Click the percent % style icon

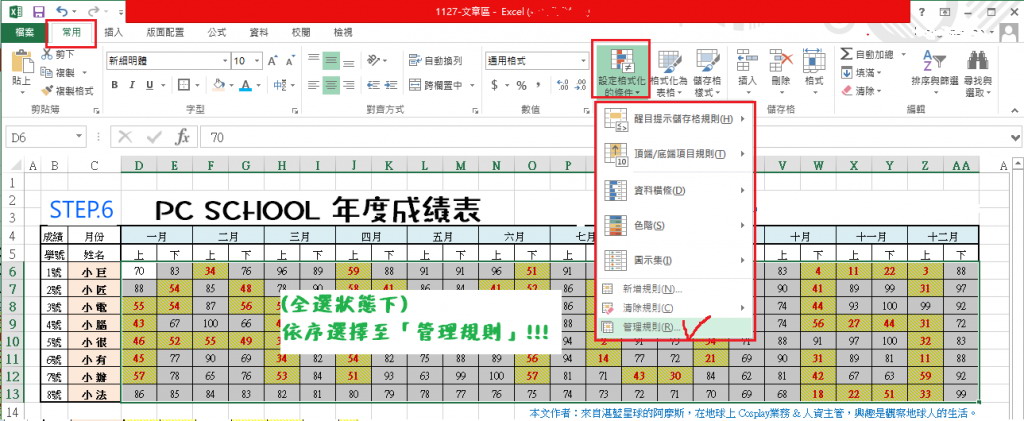521,85
